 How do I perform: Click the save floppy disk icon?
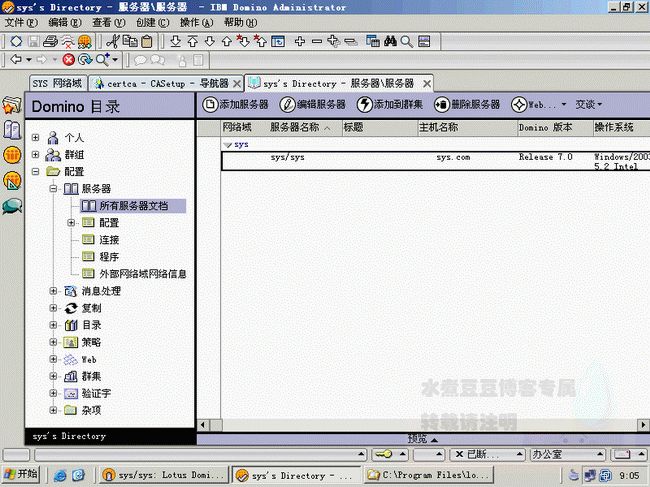pos(34,41)
